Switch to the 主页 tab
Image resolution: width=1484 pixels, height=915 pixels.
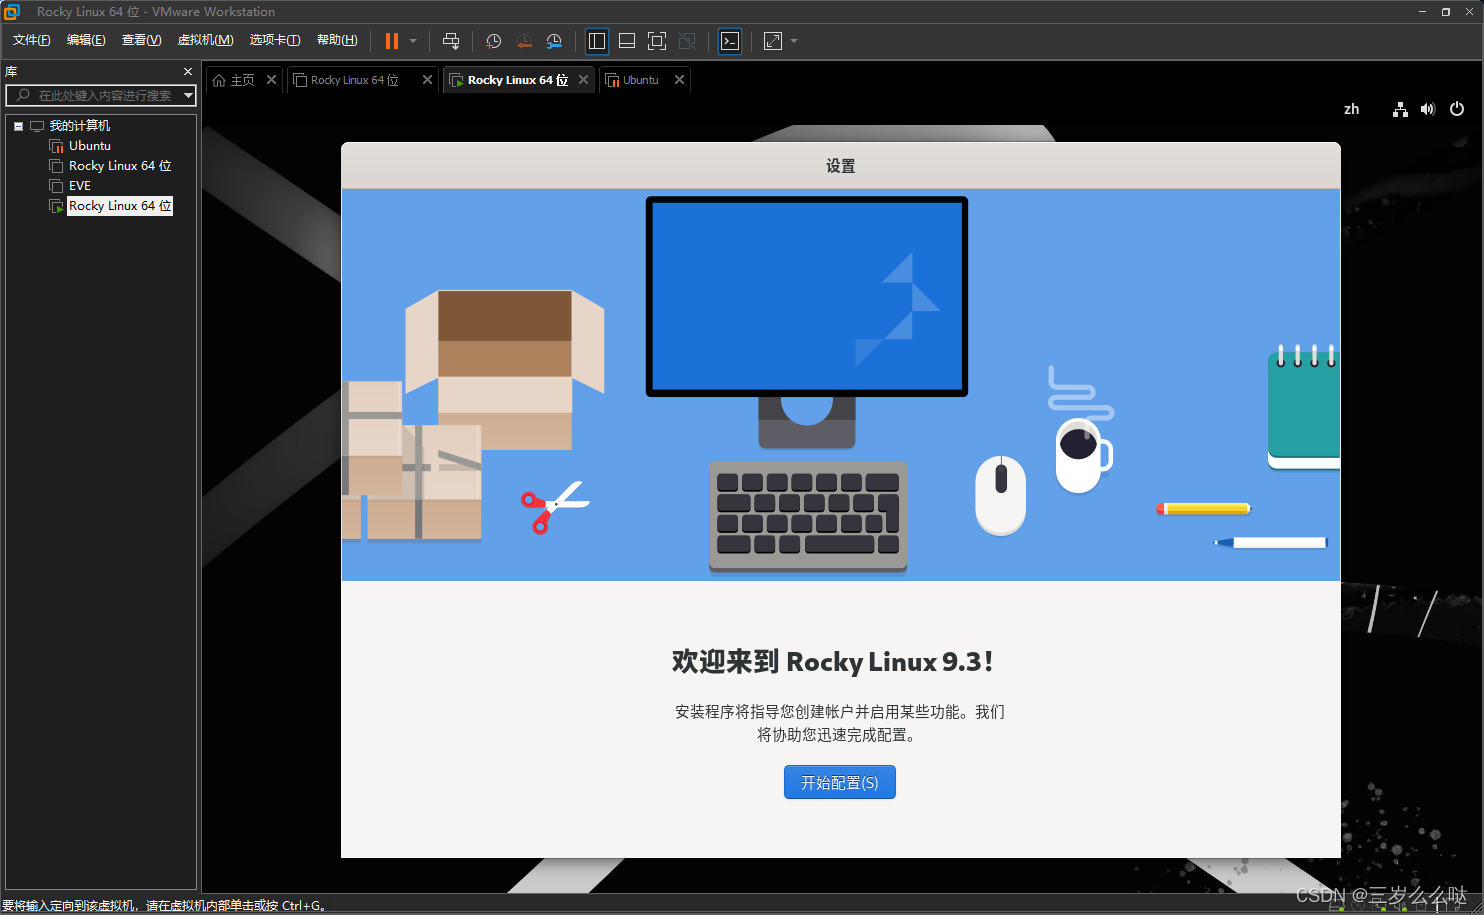tap(243, 80)
